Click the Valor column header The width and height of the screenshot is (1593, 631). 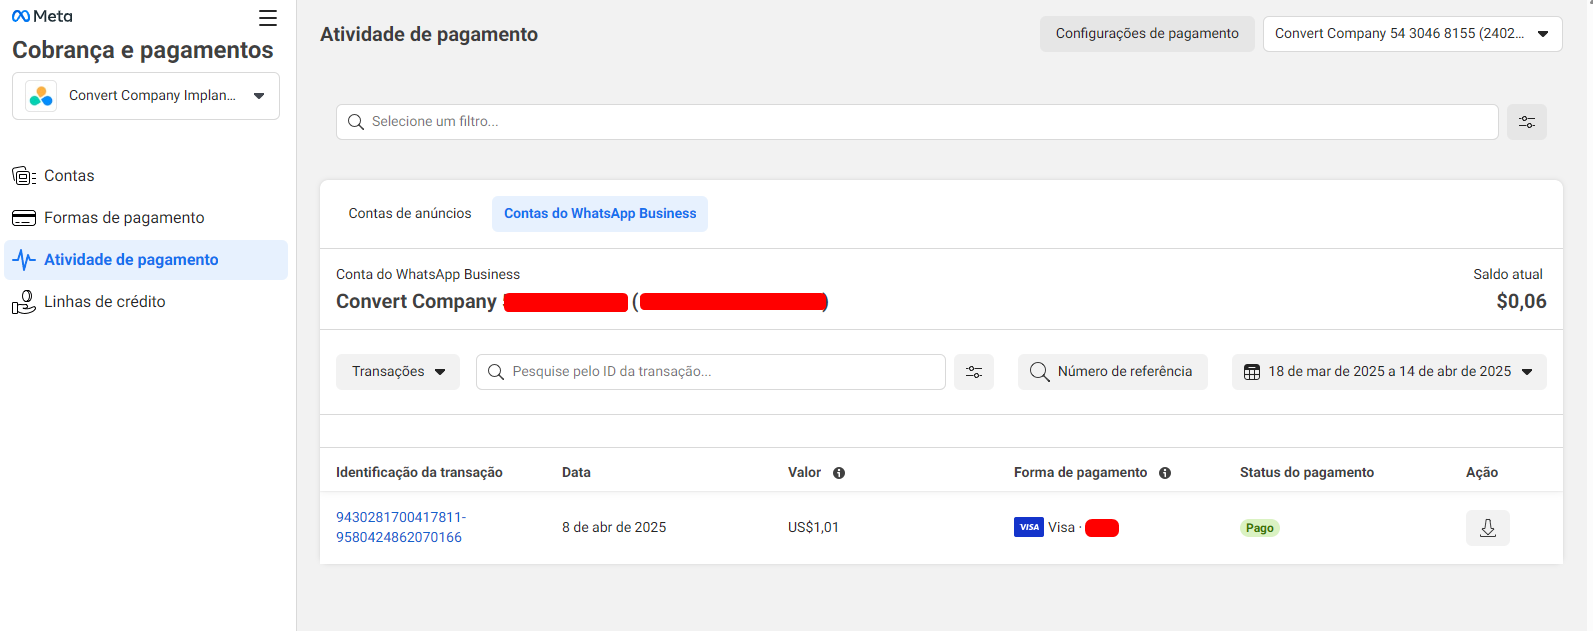click(804, 473)
